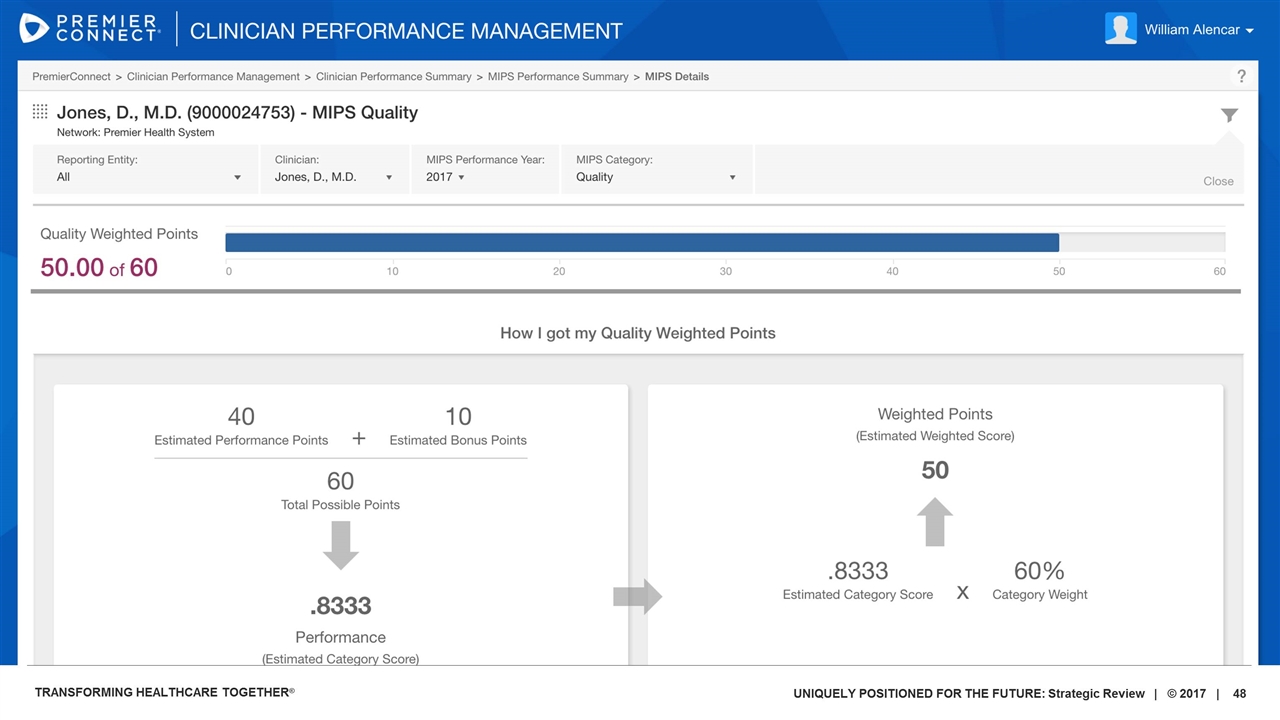The image size is (1280, 720).
Task: Click the 40 Estimated Performance Points value
Action: [241, 416]
